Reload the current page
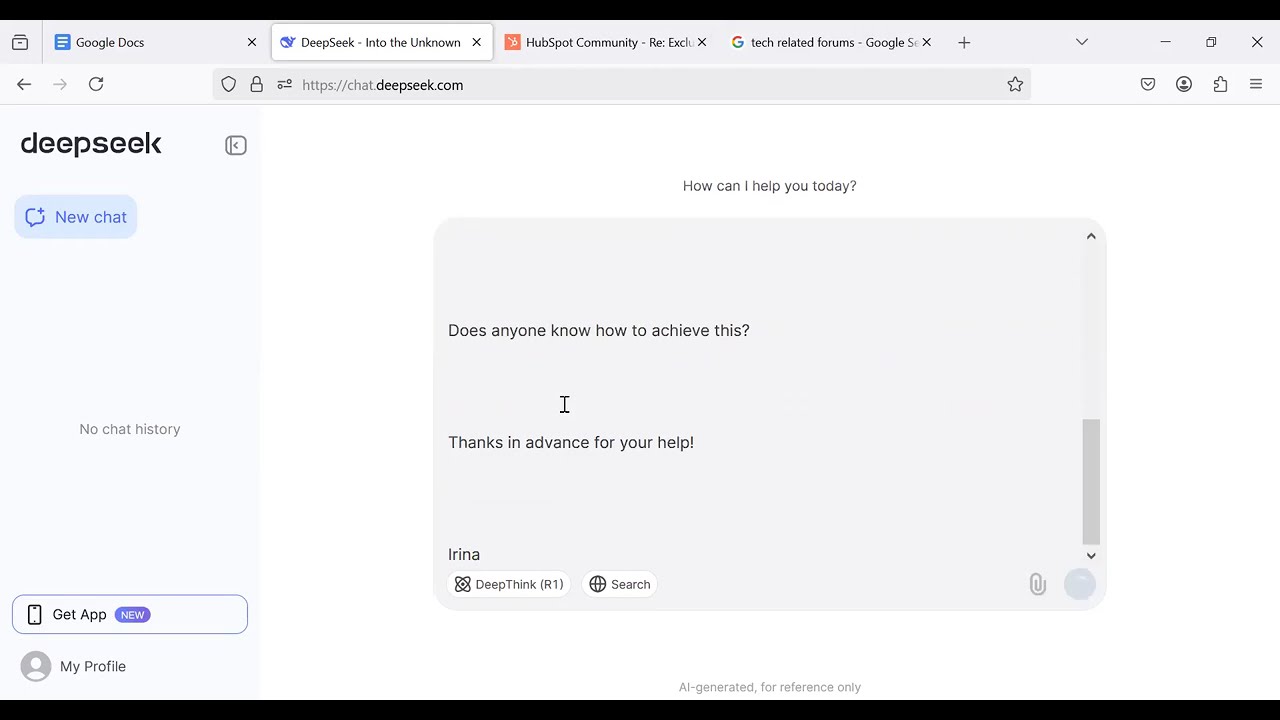1280x720 pixels. point(96,85)
